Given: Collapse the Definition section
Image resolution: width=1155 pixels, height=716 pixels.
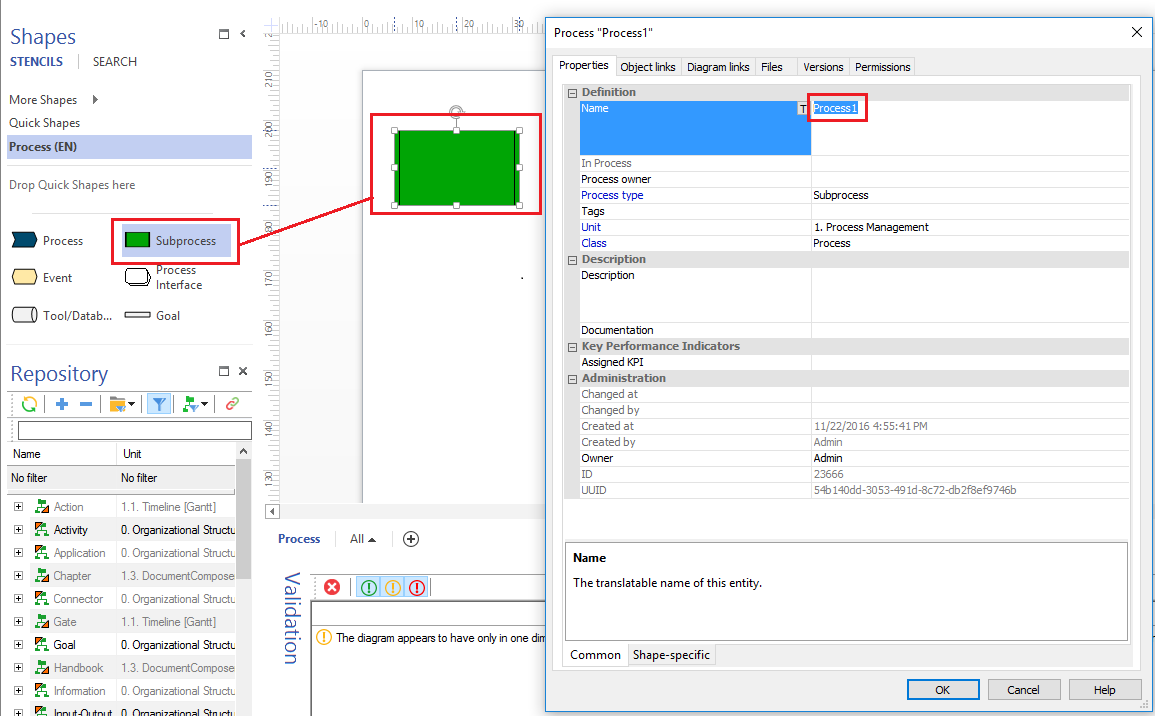Looking at the screenshot, I should tap(572, 93).
